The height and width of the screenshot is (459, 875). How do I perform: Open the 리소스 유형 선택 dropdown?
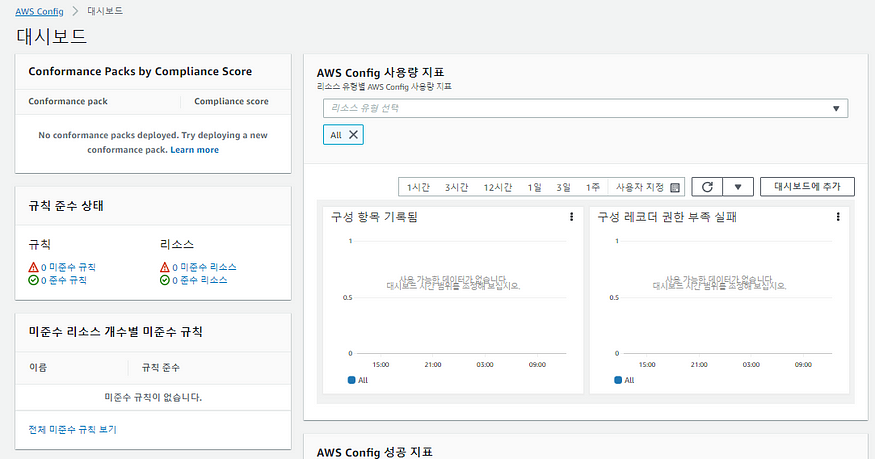pos(585,108)
